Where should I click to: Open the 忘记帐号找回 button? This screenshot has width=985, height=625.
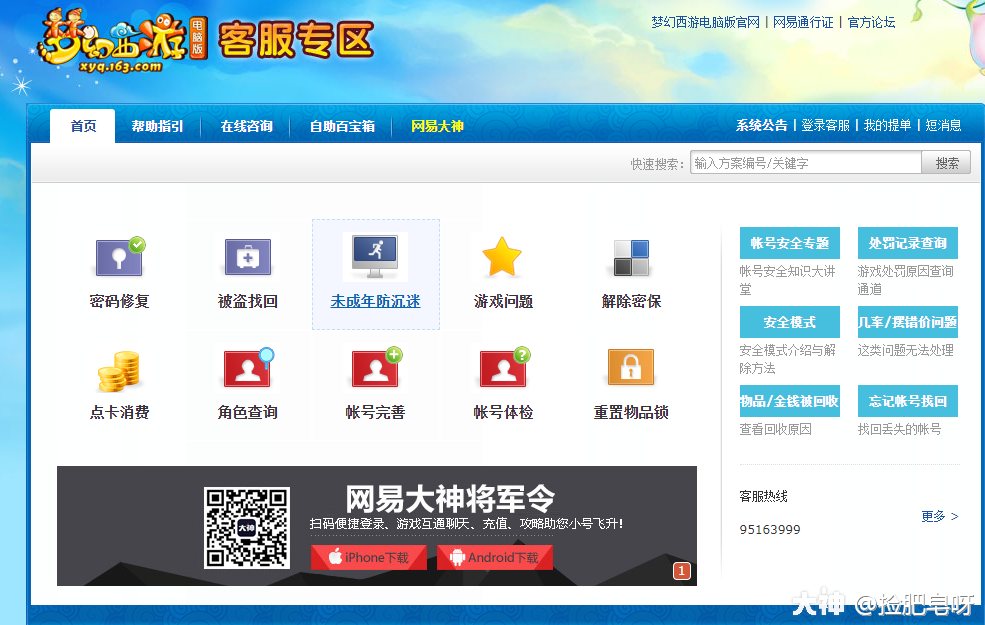tap(908, 401)
